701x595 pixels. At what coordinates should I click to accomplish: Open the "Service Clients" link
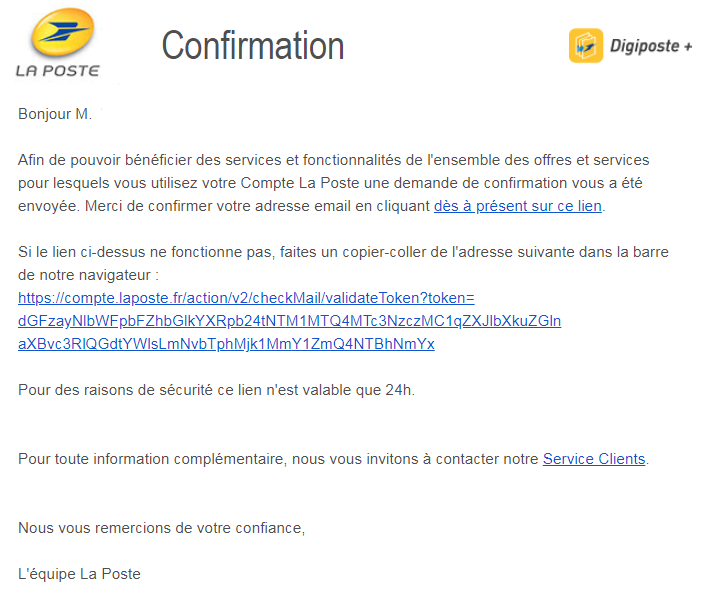tap(594, 459)
